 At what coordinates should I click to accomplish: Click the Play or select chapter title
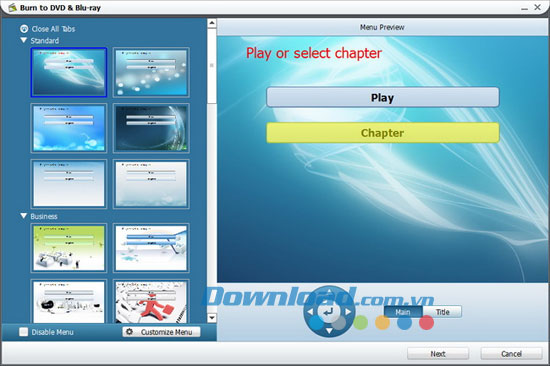[x=314, y=53]
